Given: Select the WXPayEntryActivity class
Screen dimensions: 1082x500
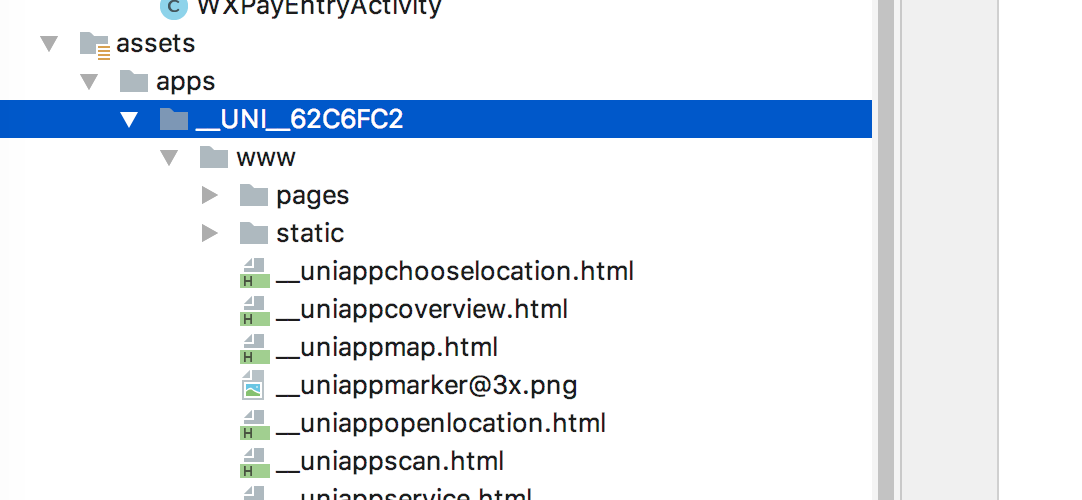Looking at the screenshot, I should (319, 7).
